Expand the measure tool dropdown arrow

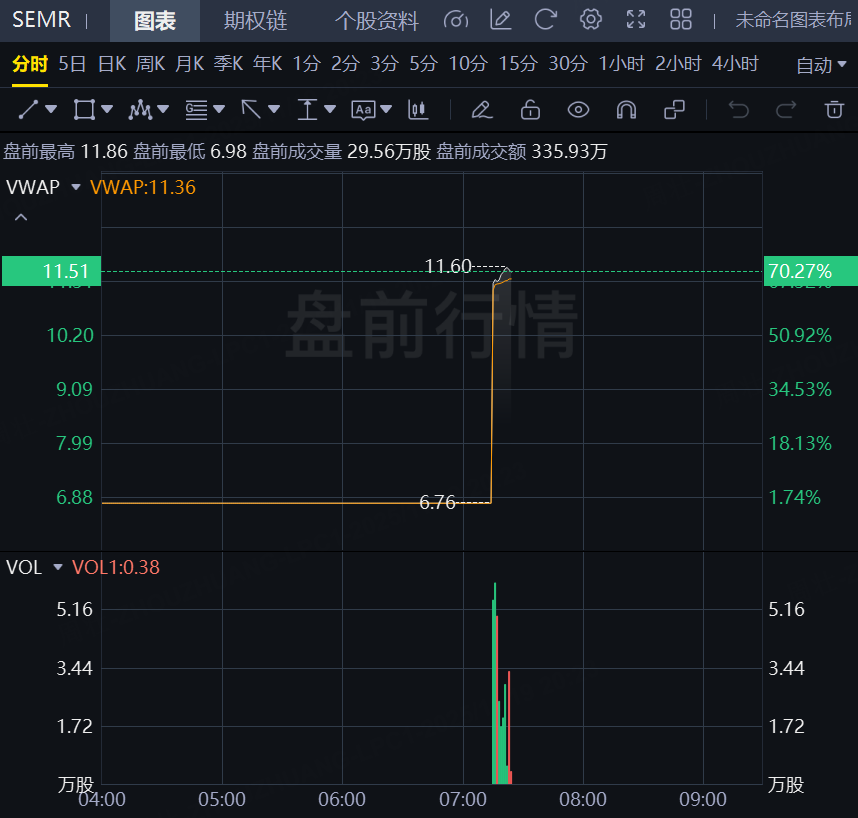330,109
